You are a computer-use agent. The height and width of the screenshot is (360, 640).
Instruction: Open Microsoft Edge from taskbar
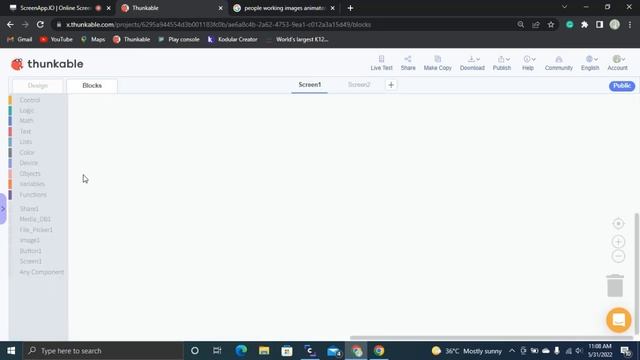(241, 351)
